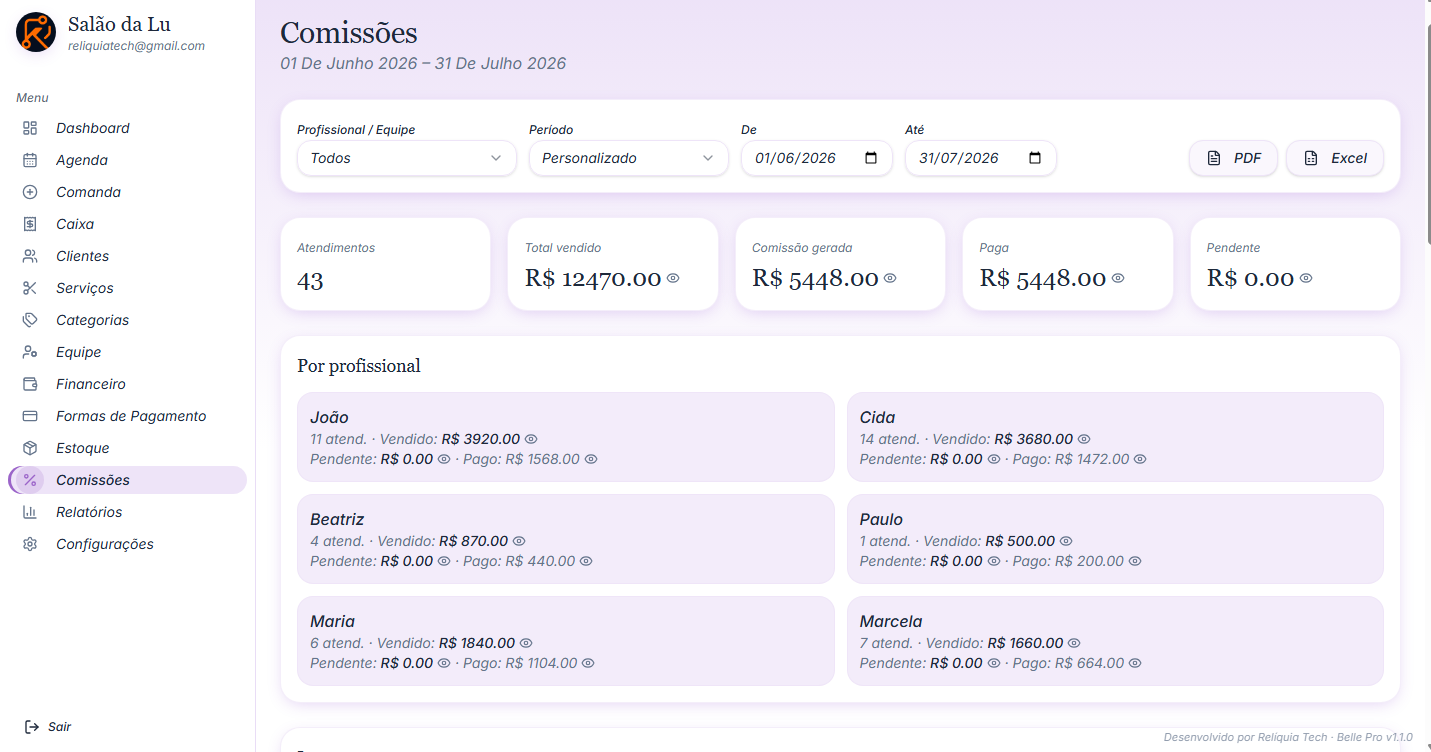Click the Sair logout arrow icon

click(x=32, y=727)
